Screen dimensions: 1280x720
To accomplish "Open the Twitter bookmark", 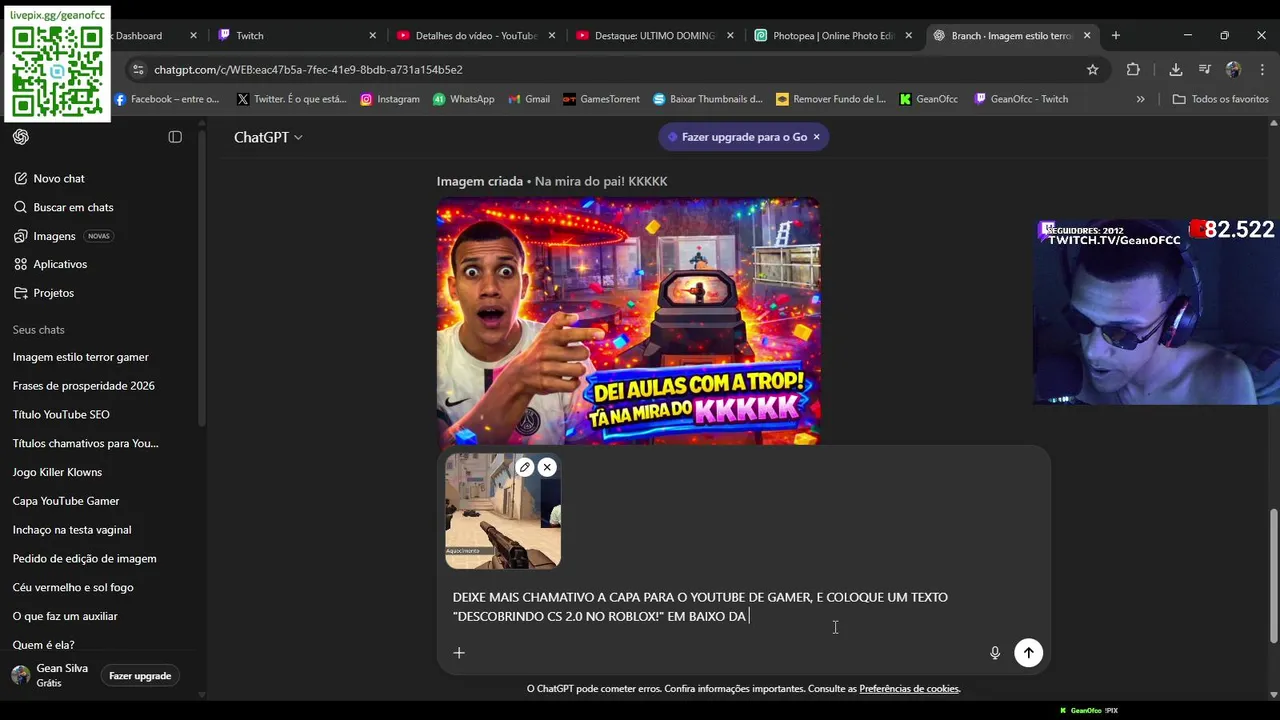I will pos(292,99).
